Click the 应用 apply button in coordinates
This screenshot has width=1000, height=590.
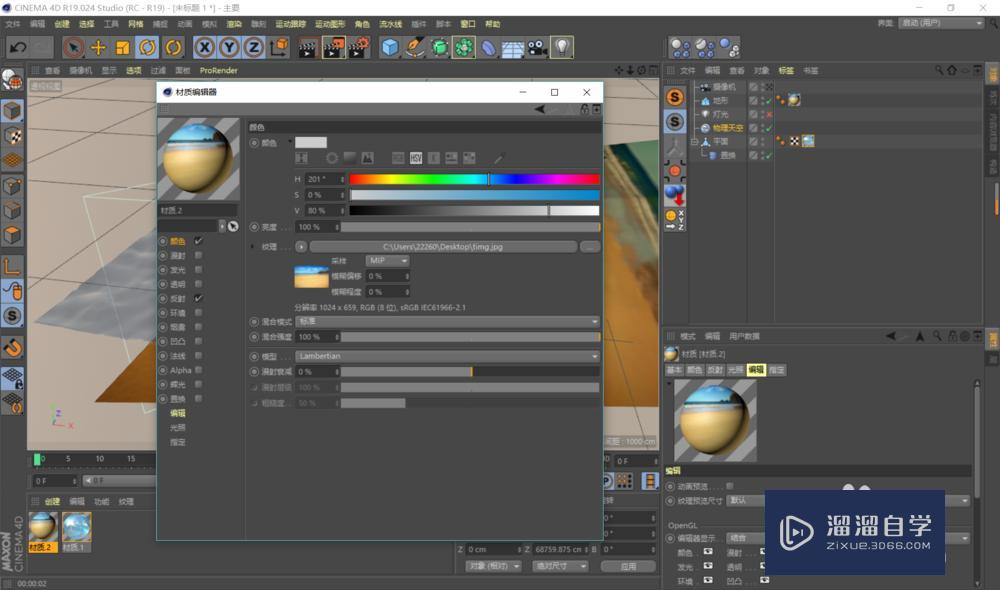(x=628, y=566)
